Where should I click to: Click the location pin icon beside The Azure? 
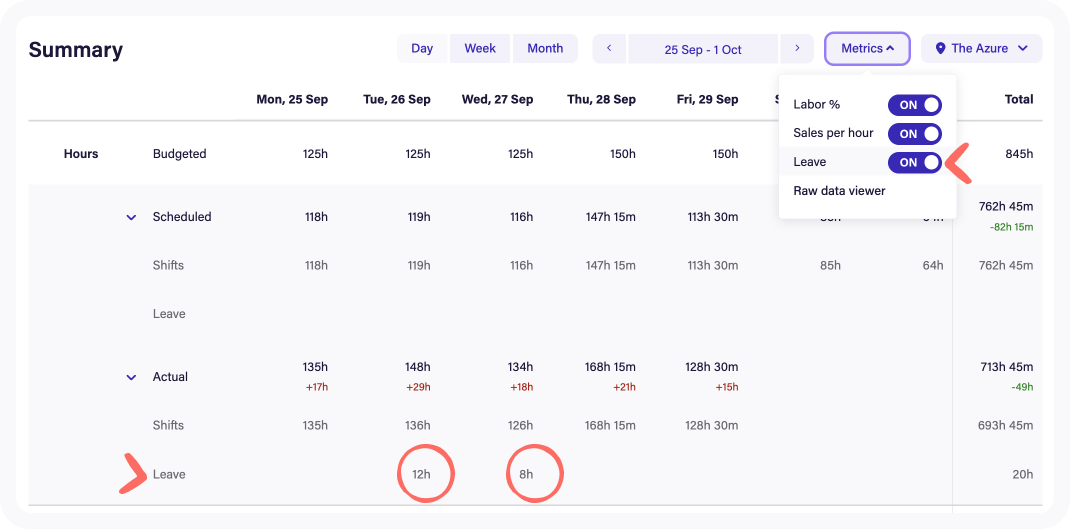click(x=939, y=49)
